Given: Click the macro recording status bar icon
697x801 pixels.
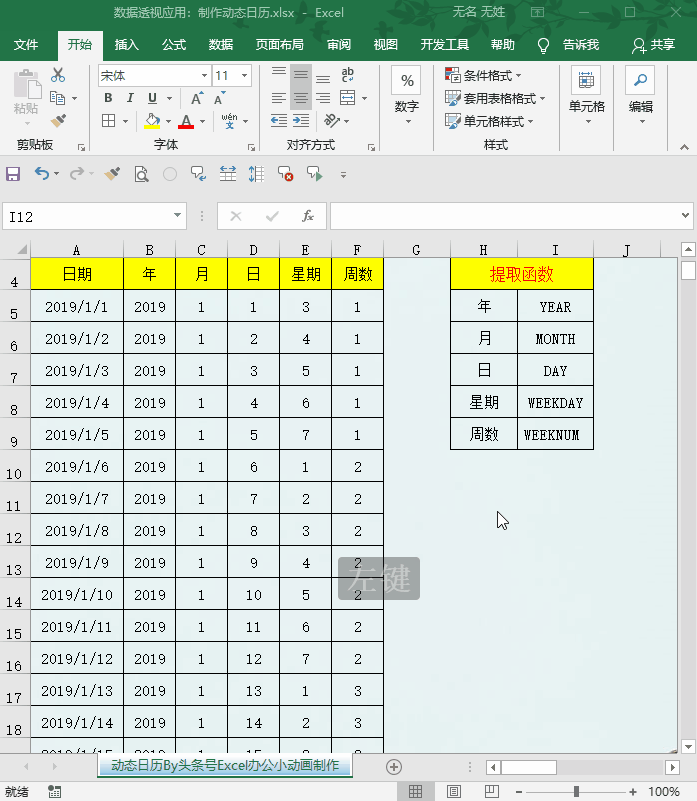Looking at the screenshot, I should click(55, 792).
